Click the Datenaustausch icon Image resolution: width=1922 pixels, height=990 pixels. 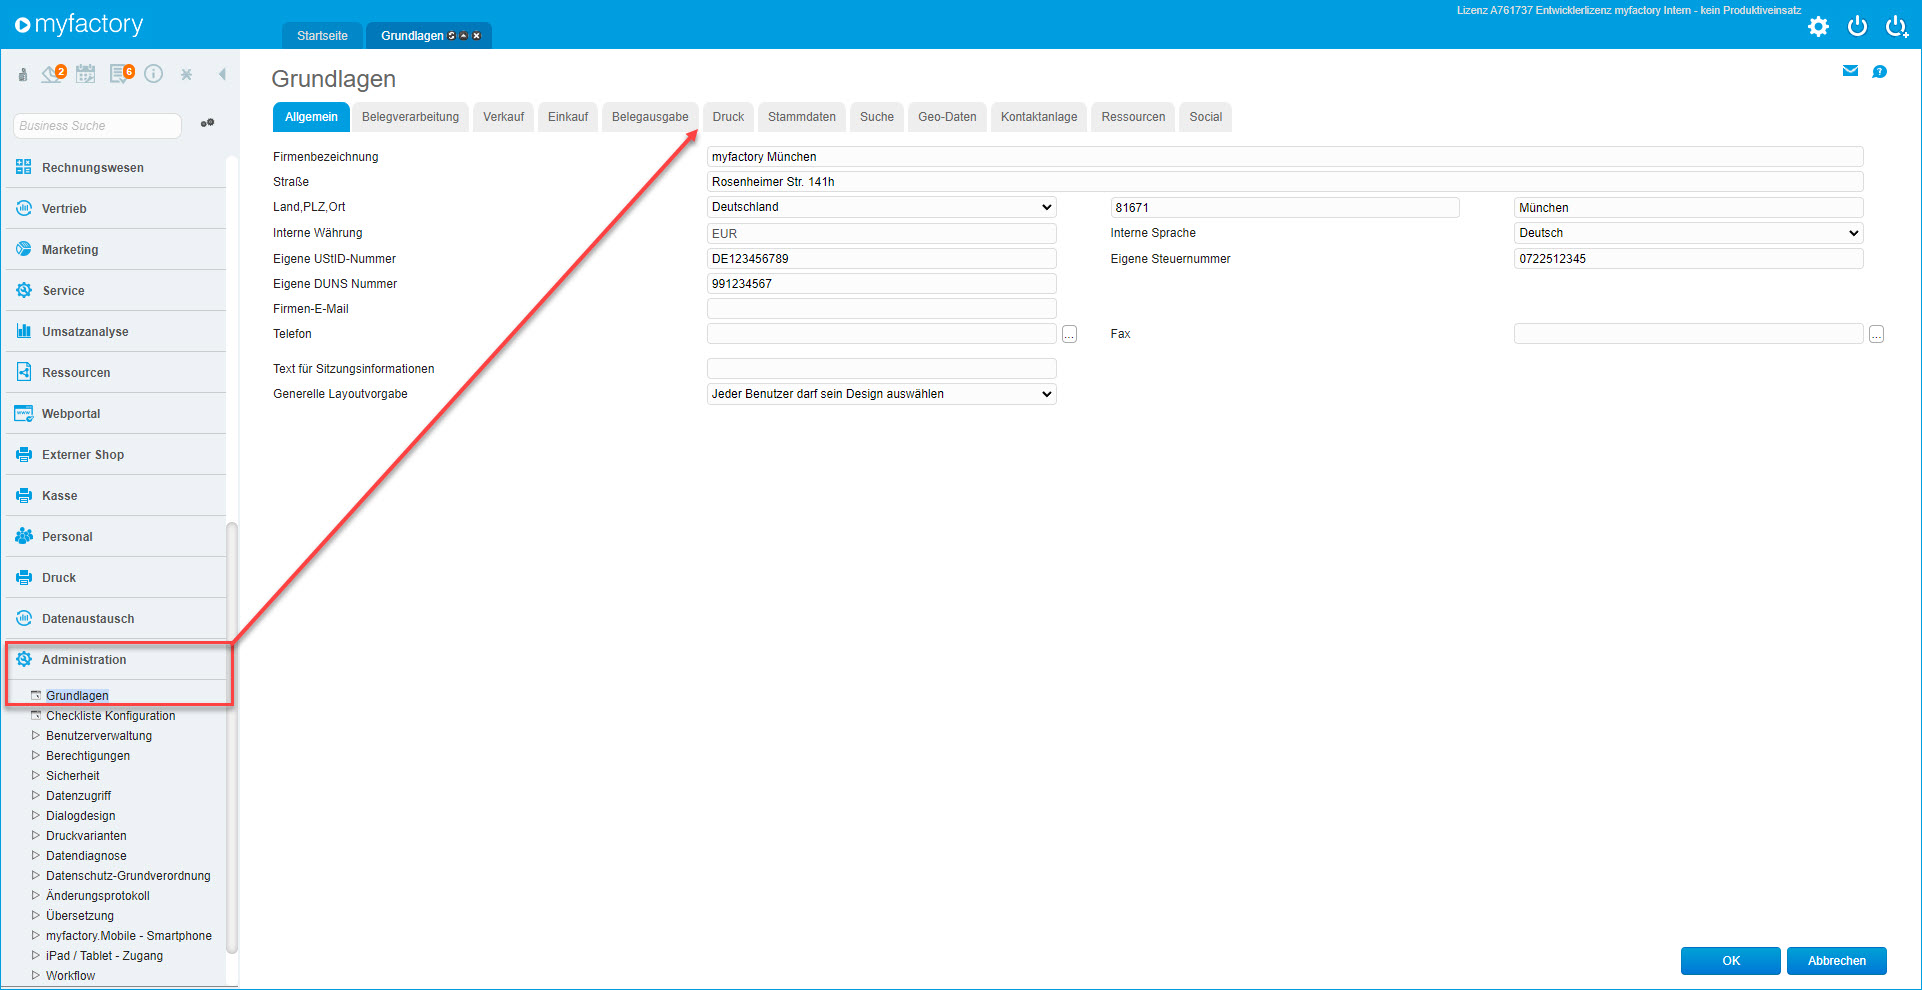(24, 618)
